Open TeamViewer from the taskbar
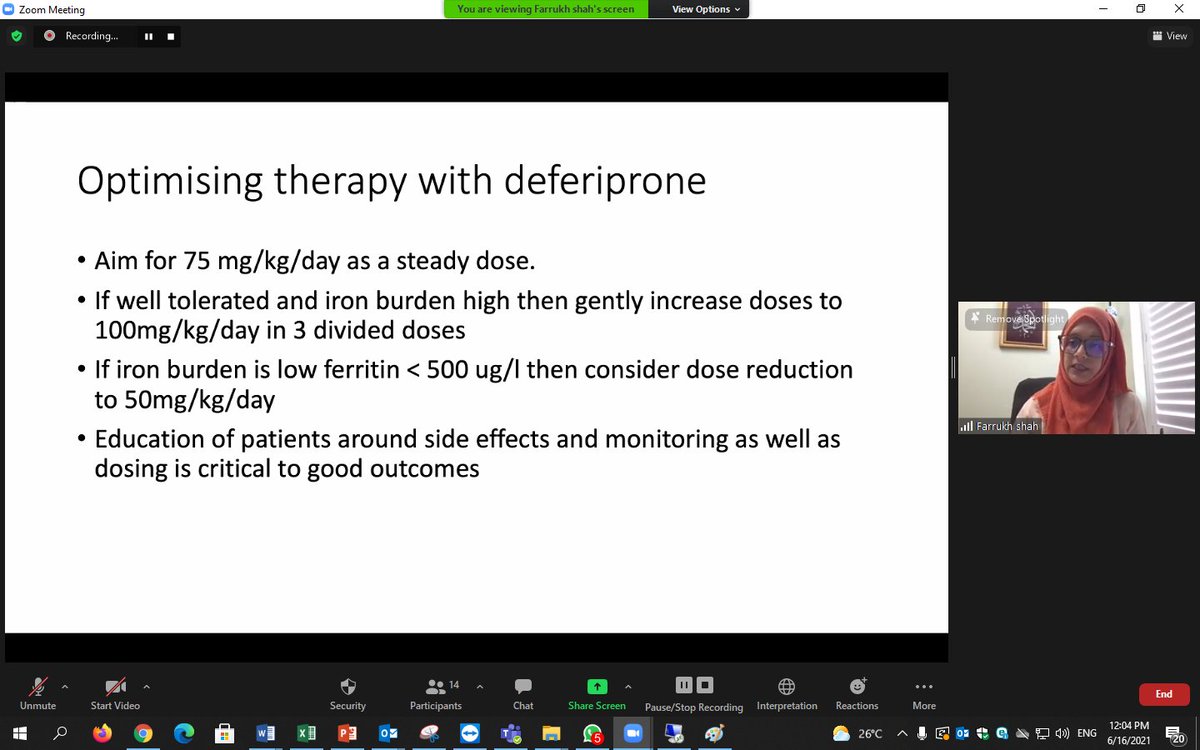Viewport: 1200px width, 750px height. click(470, 733)
